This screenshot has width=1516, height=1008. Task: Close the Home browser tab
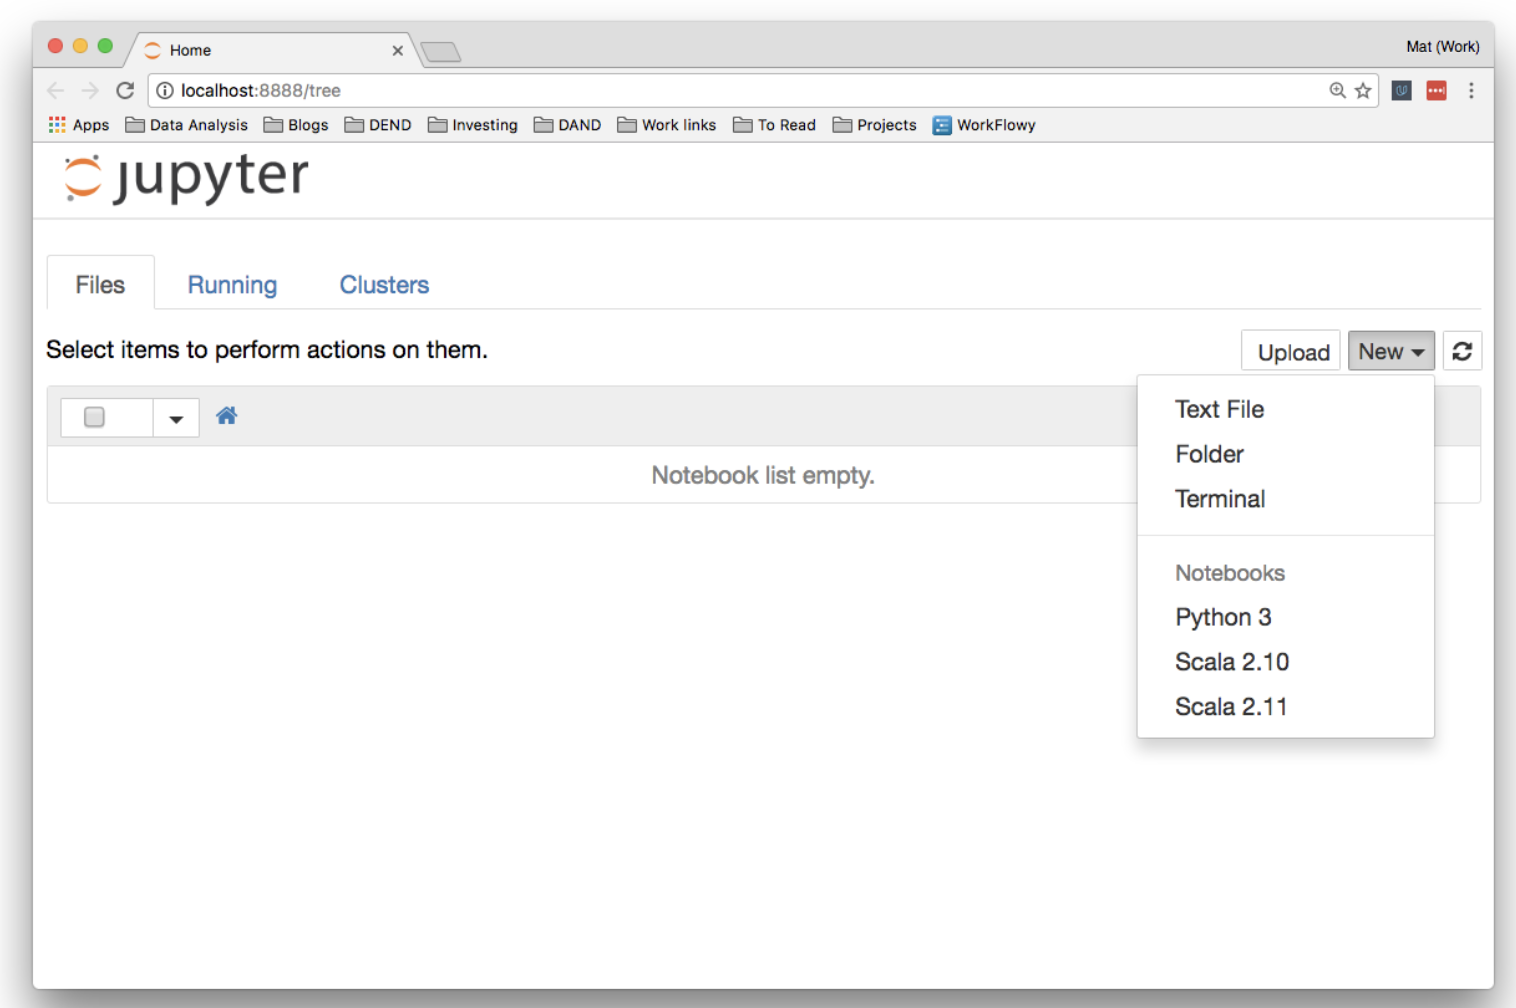click(x=397, y=50)
